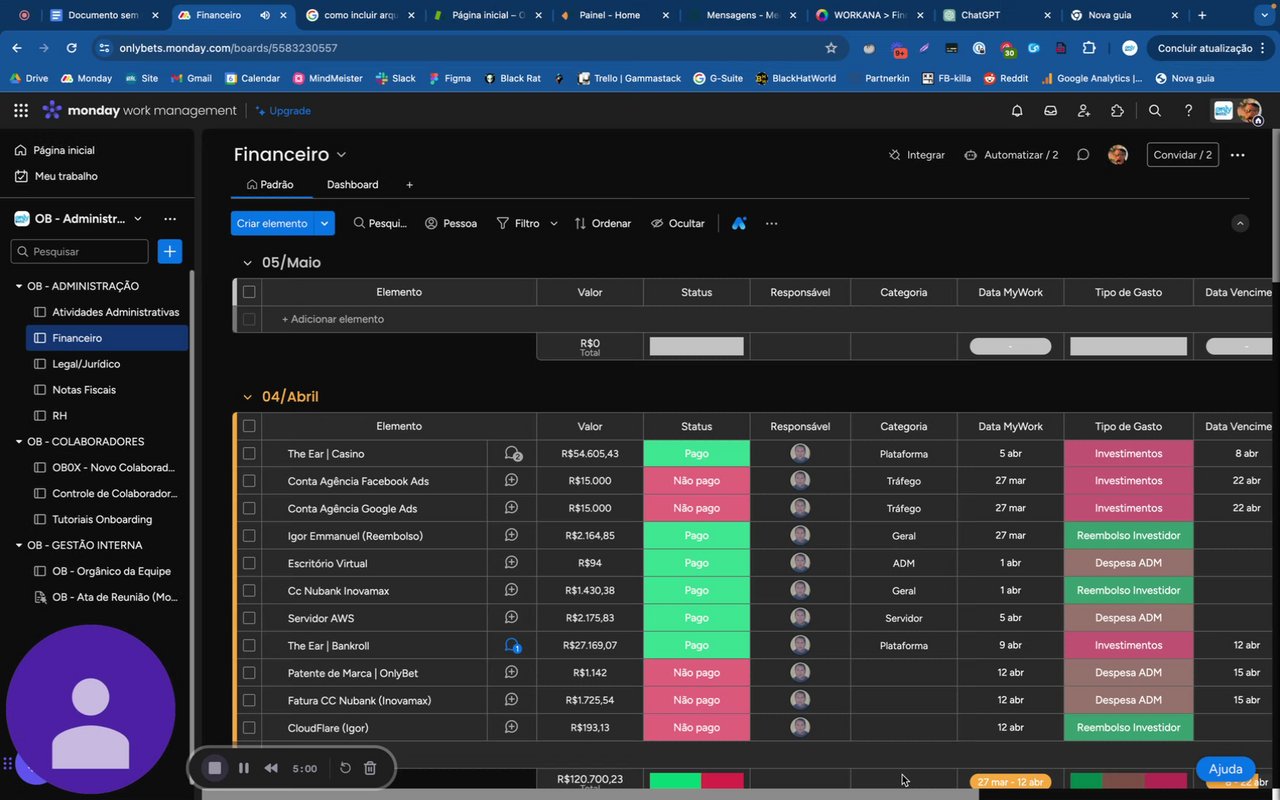1280x800 pixels.
Task: Select all items in 05/Maio group
Action: pos(249,292)
